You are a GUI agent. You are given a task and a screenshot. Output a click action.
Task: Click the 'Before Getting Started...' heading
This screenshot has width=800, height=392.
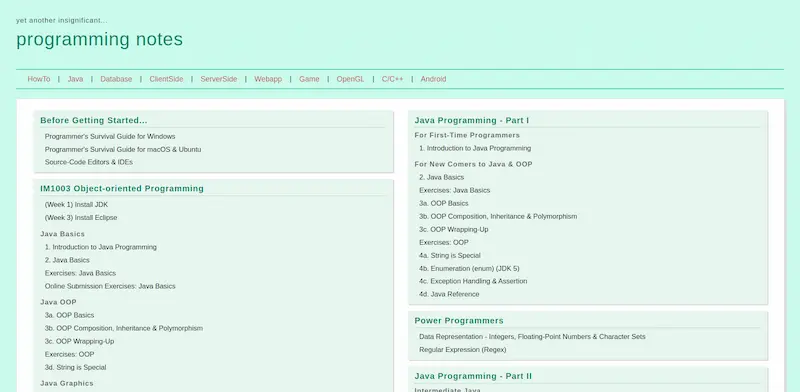pos(94,120)
